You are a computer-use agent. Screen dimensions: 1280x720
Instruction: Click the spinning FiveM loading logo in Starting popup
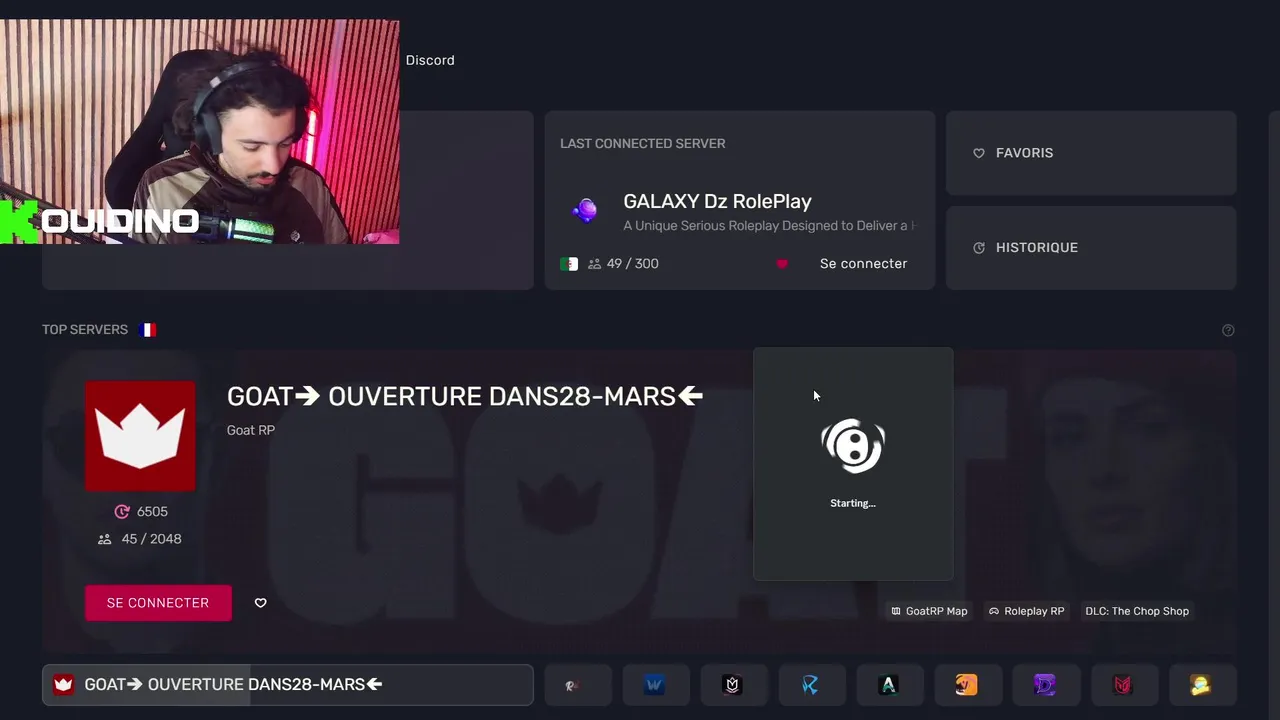(x=853, y=446)
